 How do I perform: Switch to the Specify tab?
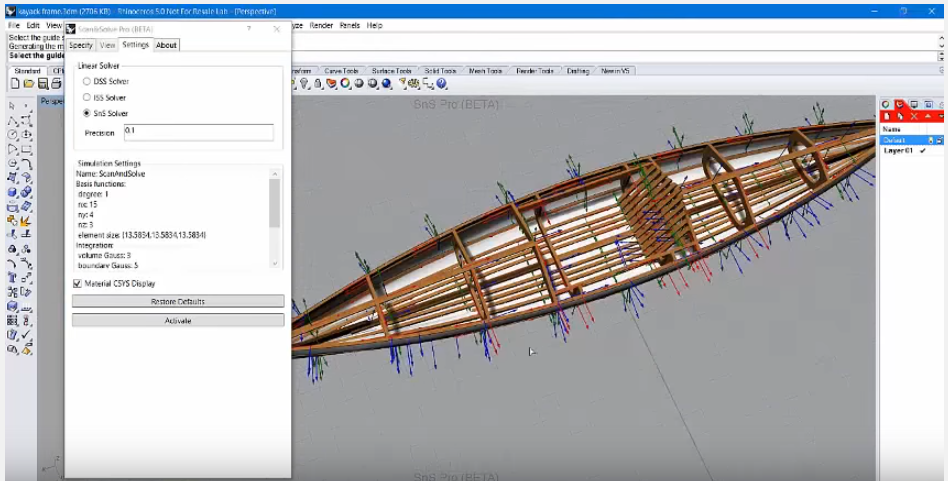point(80,45)
